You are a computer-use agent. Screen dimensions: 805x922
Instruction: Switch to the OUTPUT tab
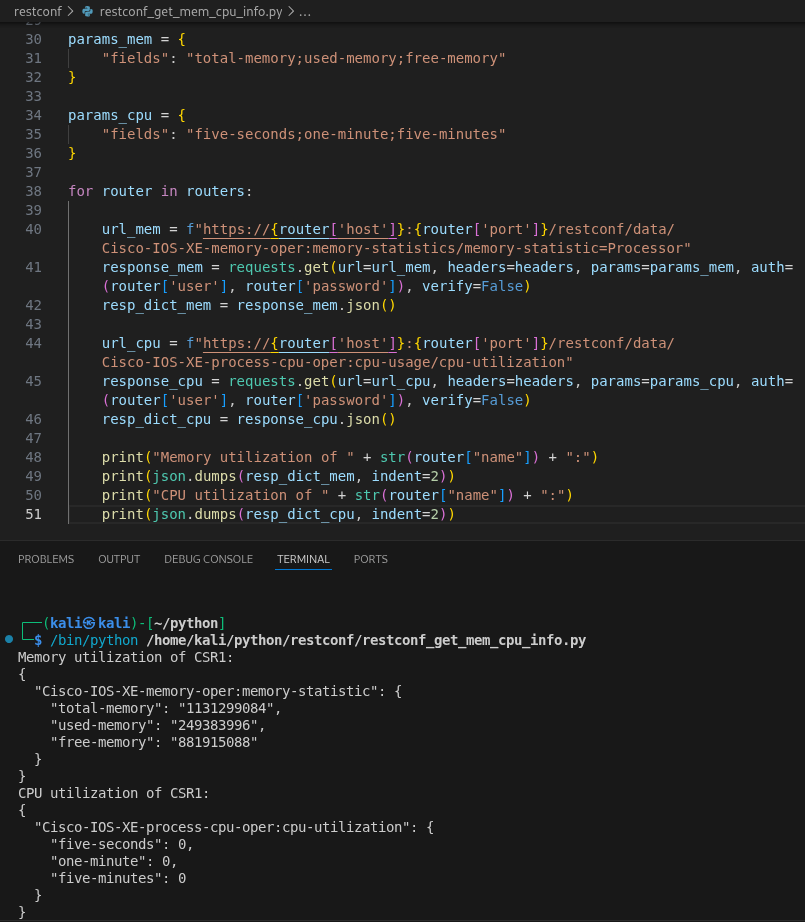coord(119,559)
